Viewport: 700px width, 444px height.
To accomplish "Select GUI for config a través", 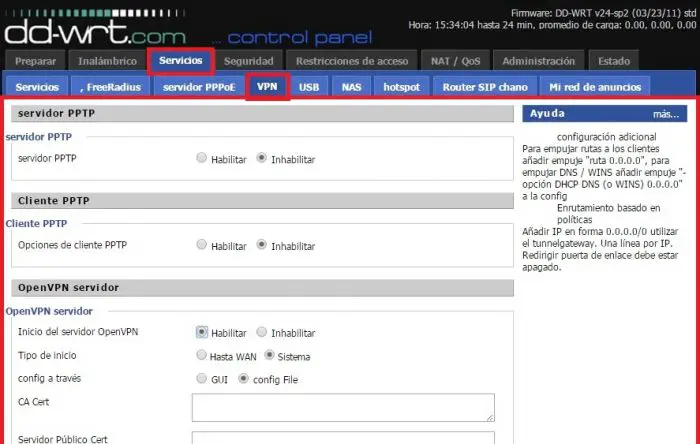I will point(202,378).
